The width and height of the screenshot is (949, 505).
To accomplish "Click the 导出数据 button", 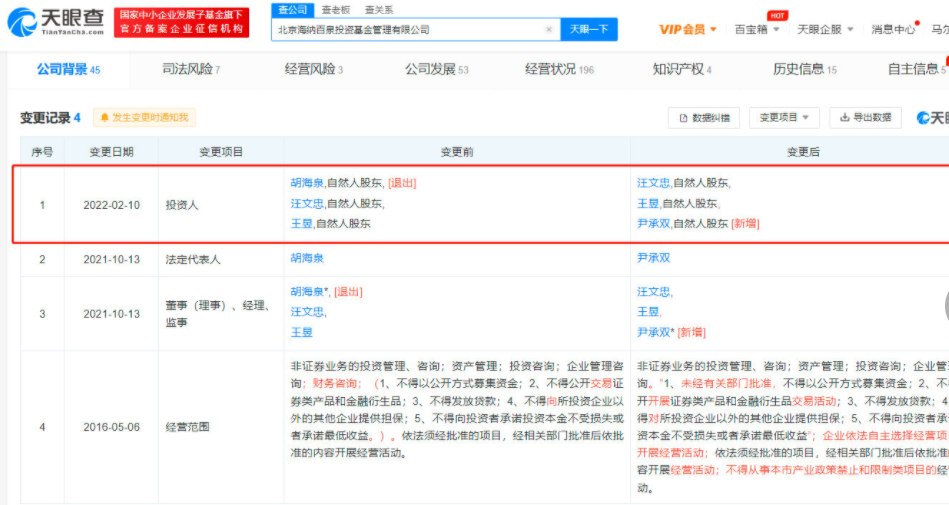I will (865, 117).
